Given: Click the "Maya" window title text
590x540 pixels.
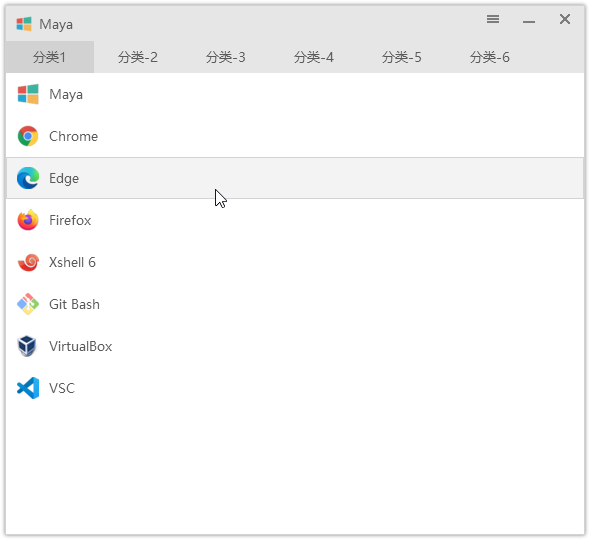Looking at the screenshot, I should point(56,24).
